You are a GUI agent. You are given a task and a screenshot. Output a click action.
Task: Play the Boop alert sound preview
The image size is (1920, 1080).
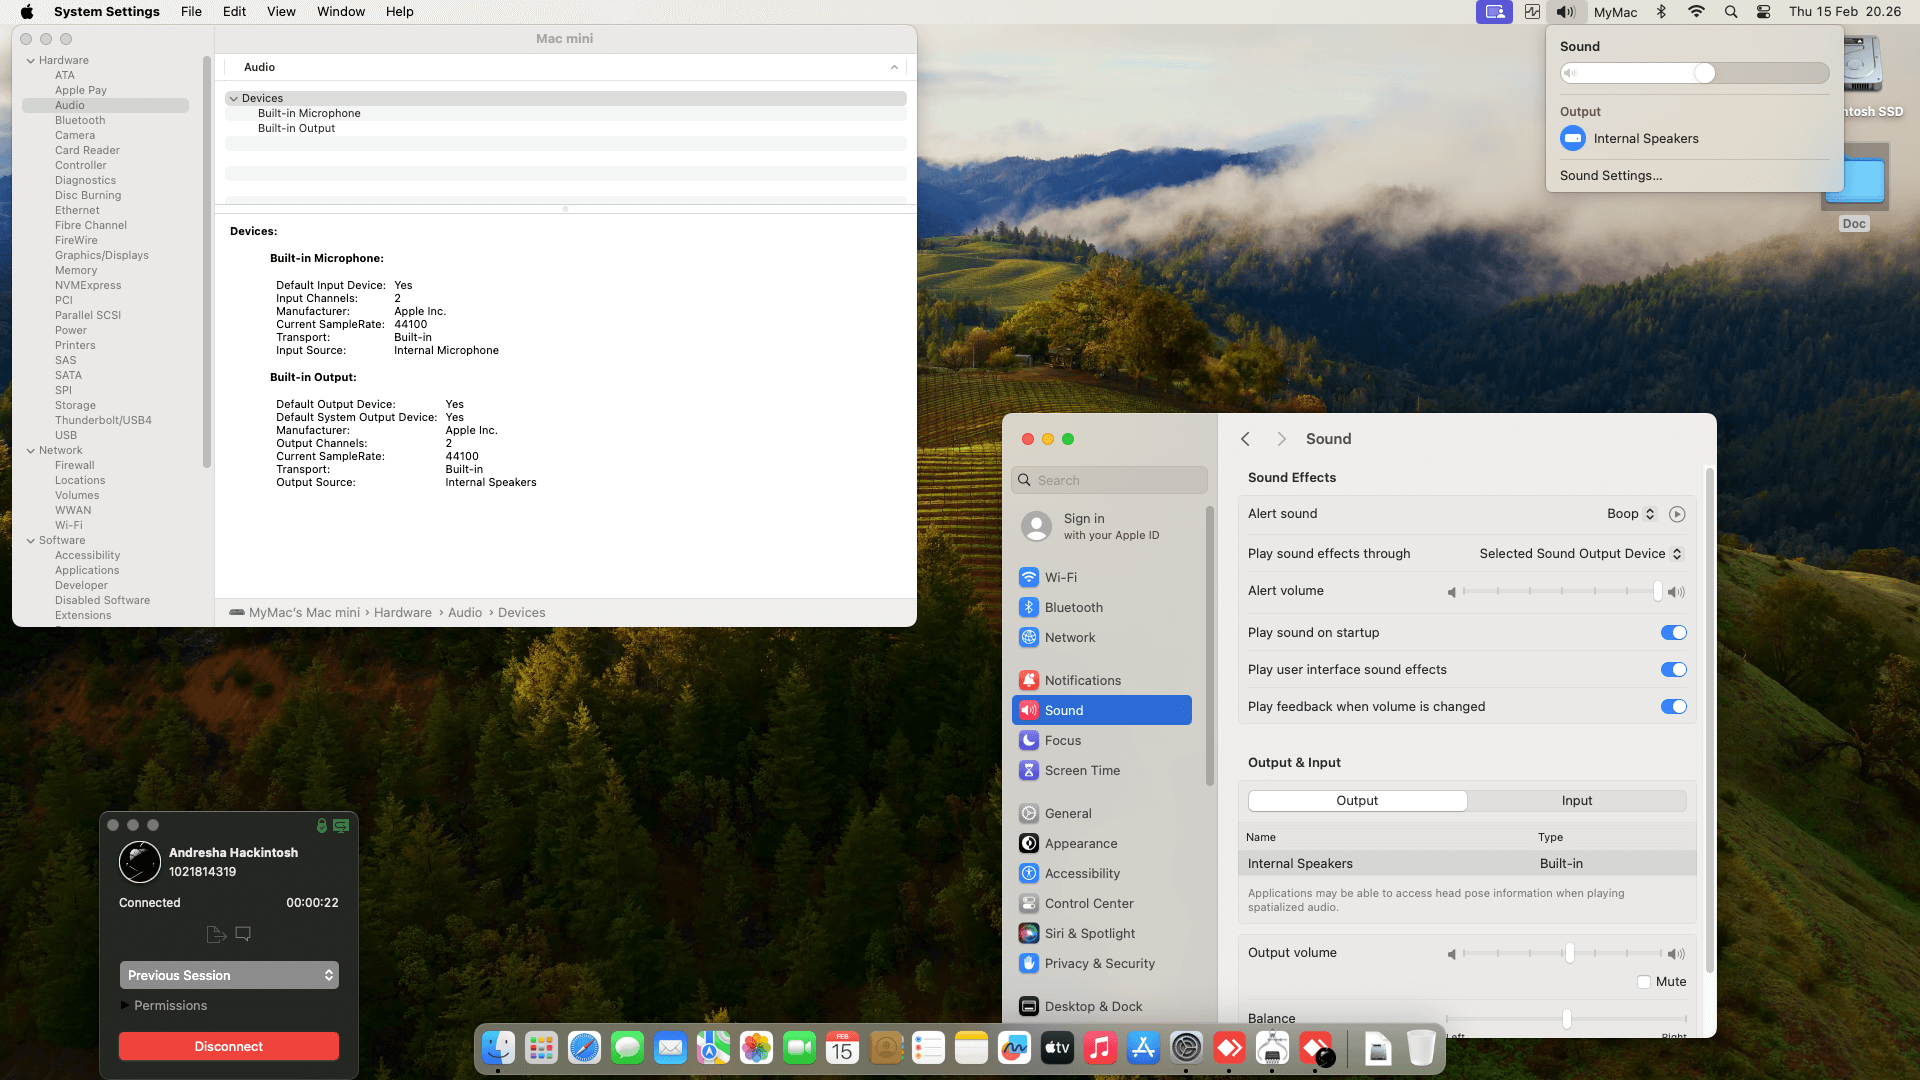pyautogui.click(x=1677, y=514)
